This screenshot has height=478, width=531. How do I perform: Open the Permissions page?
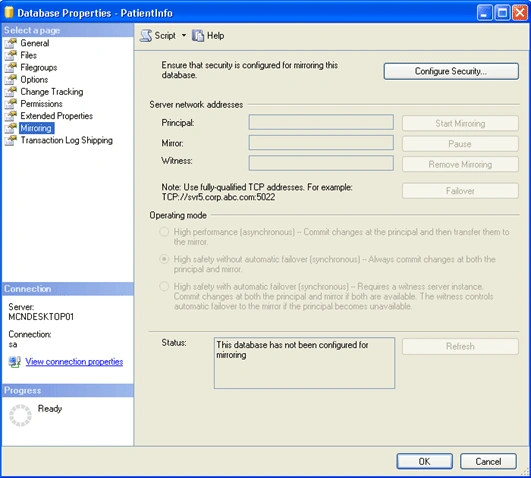(x=41, y=104)
